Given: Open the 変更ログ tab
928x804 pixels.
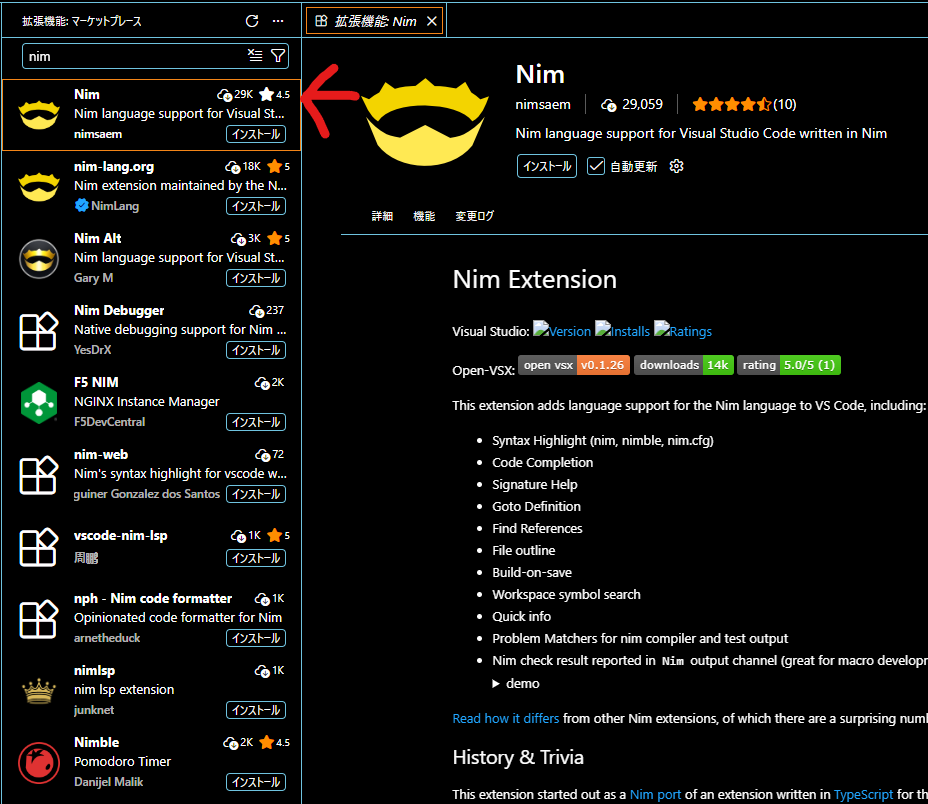Looking at the screenshot, I should point(475,216).
